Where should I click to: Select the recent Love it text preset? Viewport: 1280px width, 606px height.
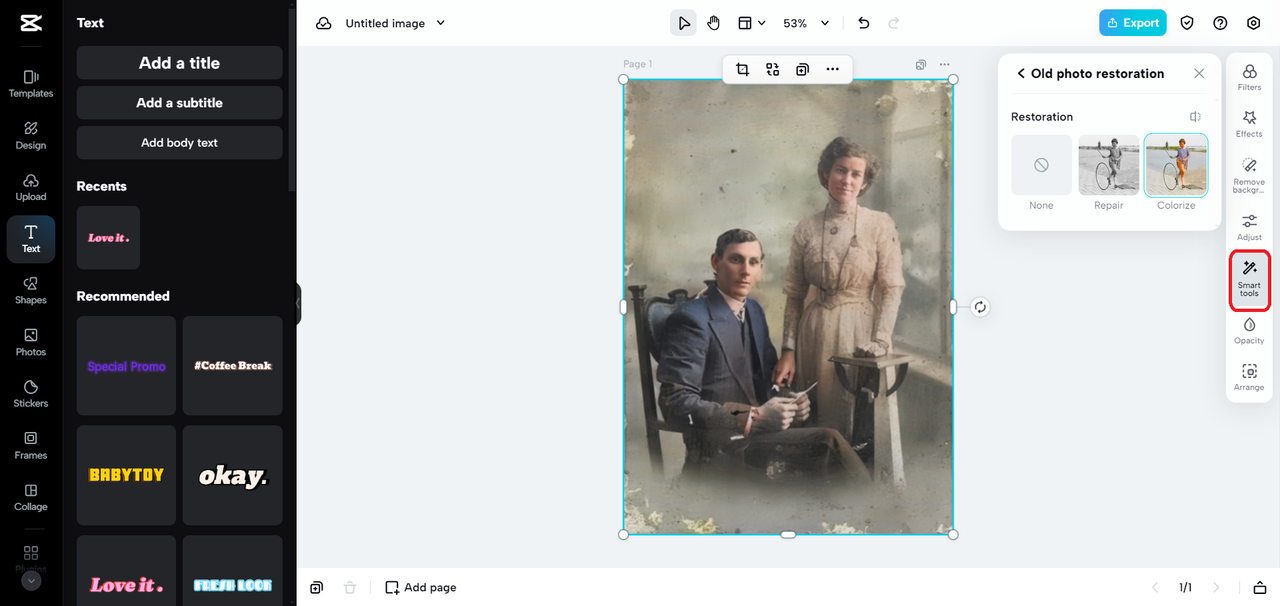tap(108, 238)
